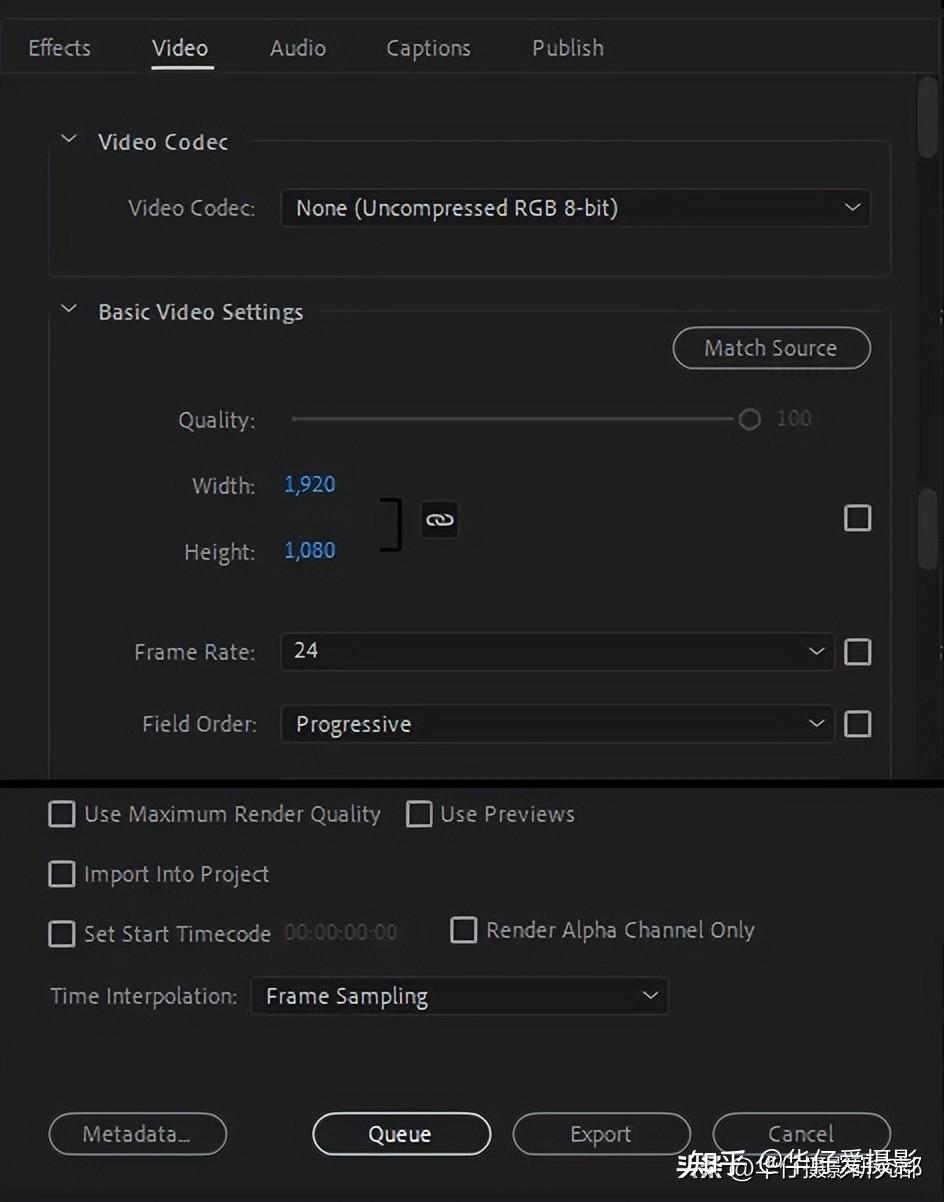Check Render Alpha Channel Only
The width and height of the screenshot is (944, 1202).
click(464, 930)
